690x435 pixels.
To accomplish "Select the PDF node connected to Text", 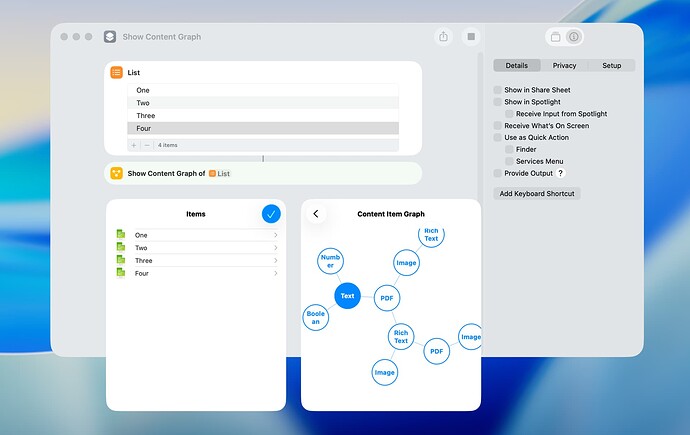I will pyautogui.click(x=387, y=298).
